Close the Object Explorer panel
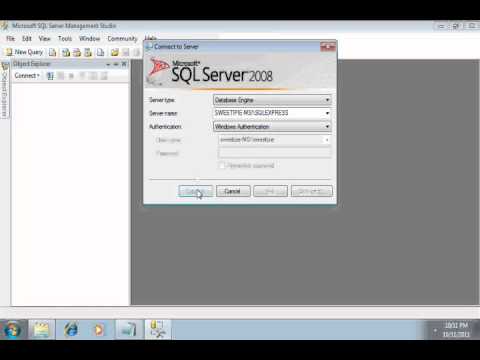 click(x=124, y=64)
